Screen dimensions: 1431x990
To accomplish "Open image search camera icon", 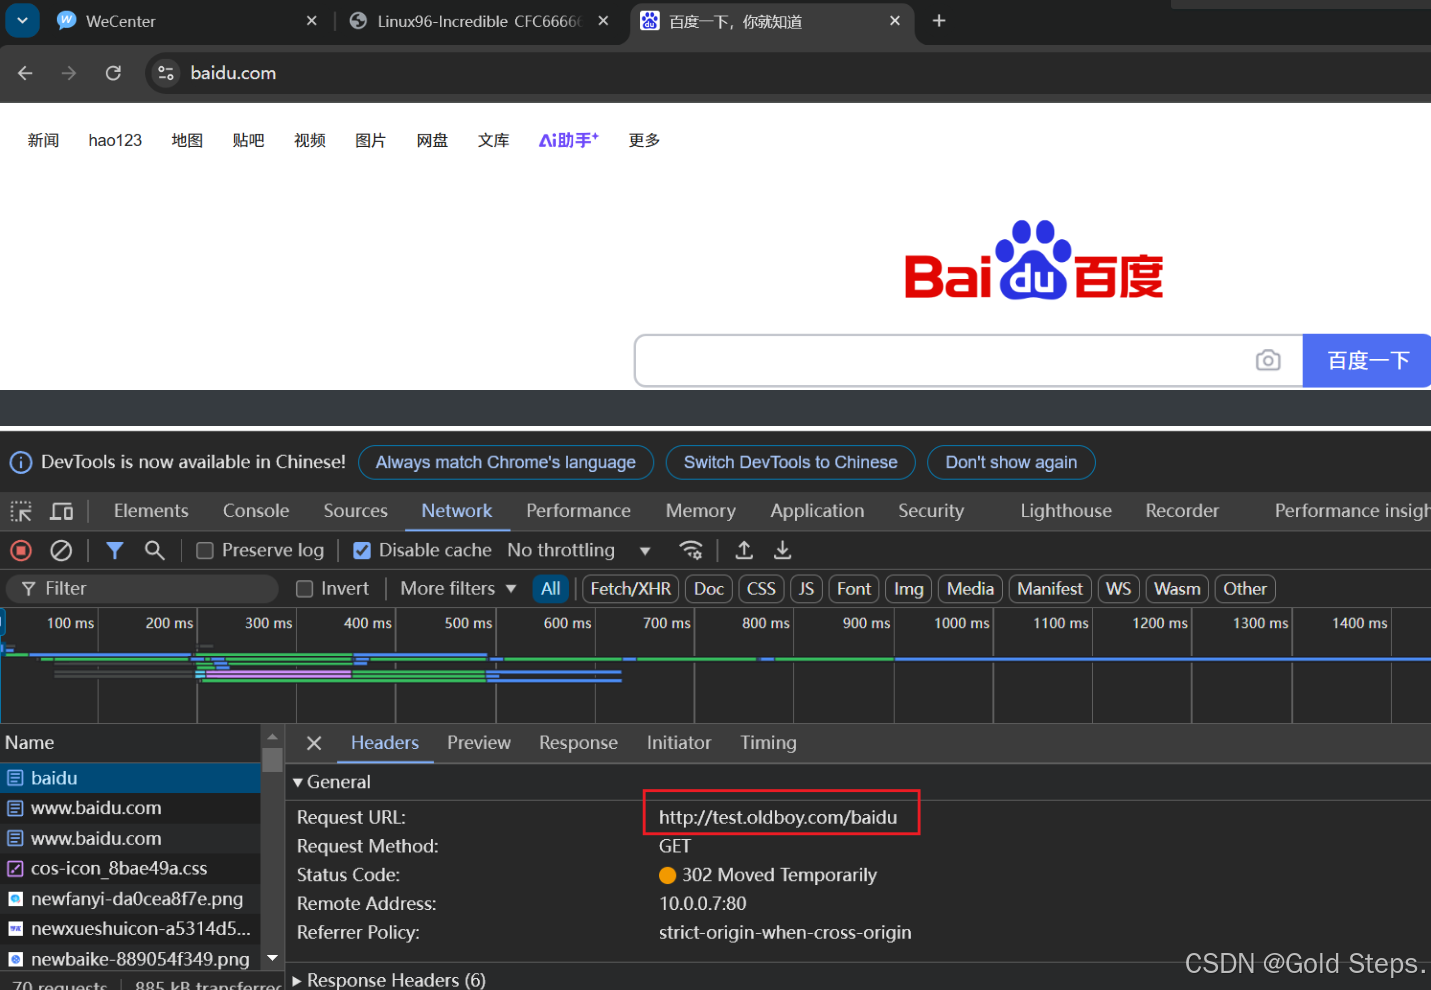I will [1268, 360].
